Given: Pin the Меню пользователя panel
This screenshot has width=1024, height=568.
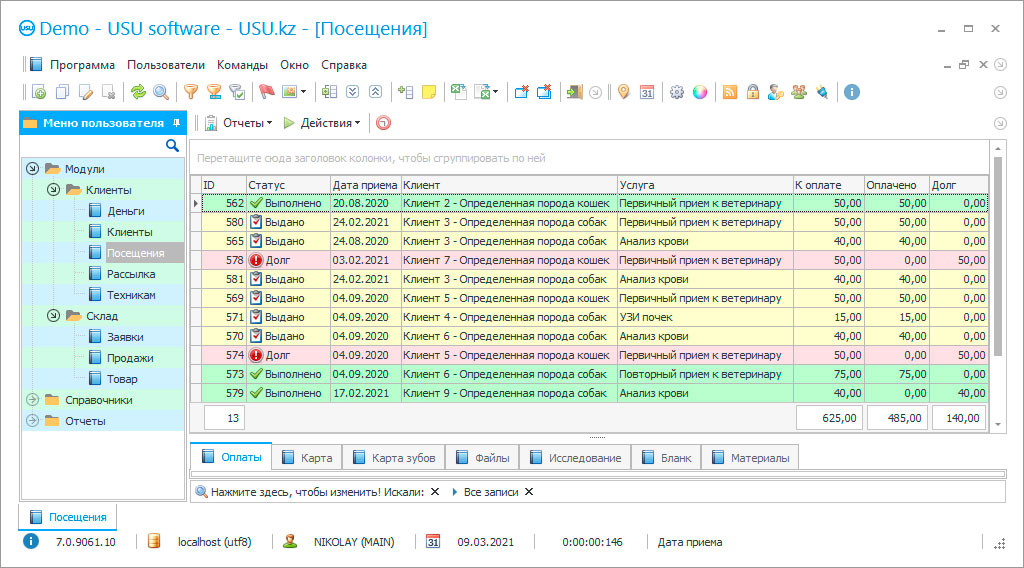Looking at the screenshot, I should tap(176, 123).
